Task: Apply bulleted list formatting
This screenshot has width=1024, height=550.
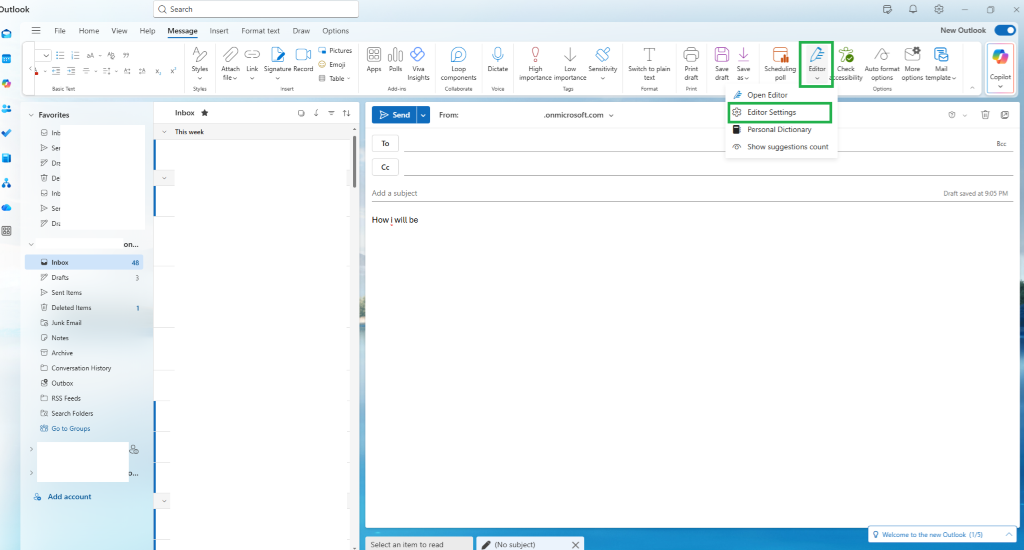Action: (60, 56)
